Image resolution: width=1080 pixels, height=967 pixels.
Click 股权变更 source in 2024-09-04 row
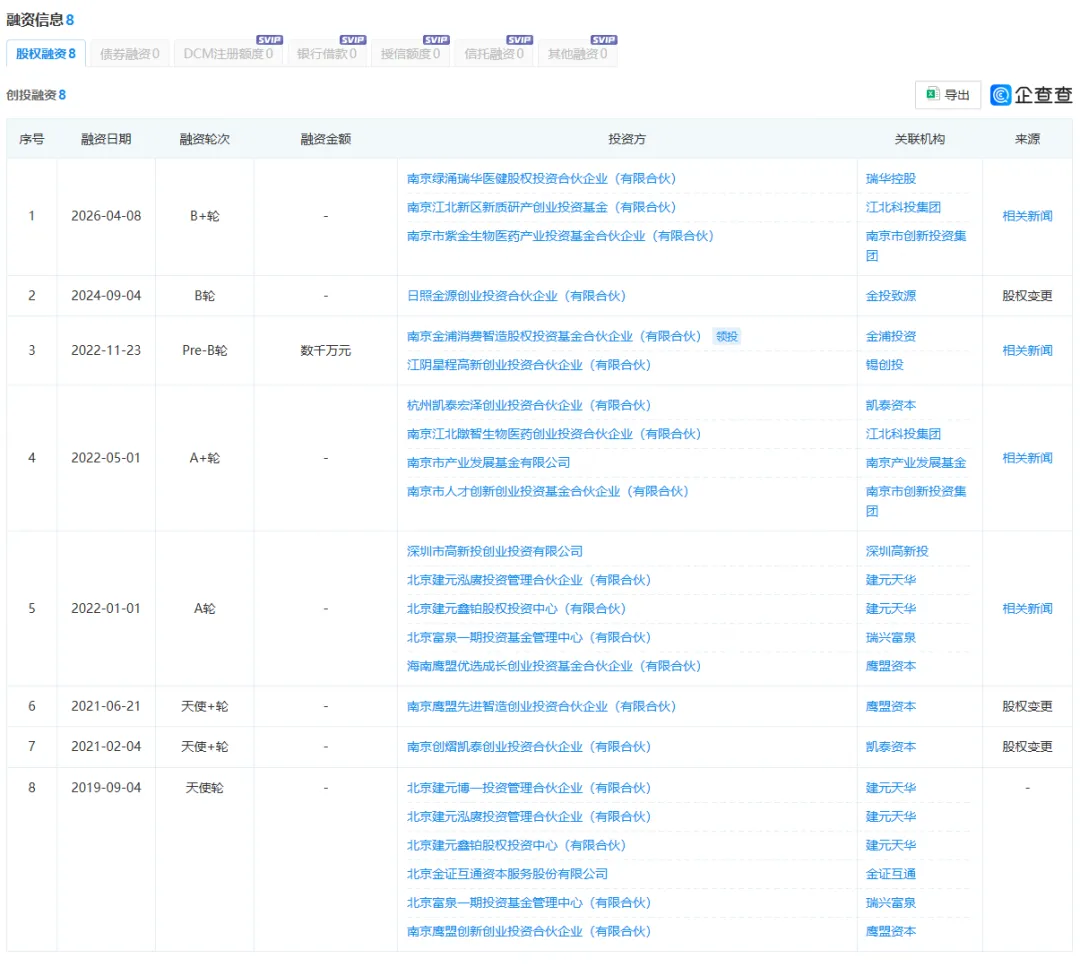pyautogui.click(x=1027, y=296)
